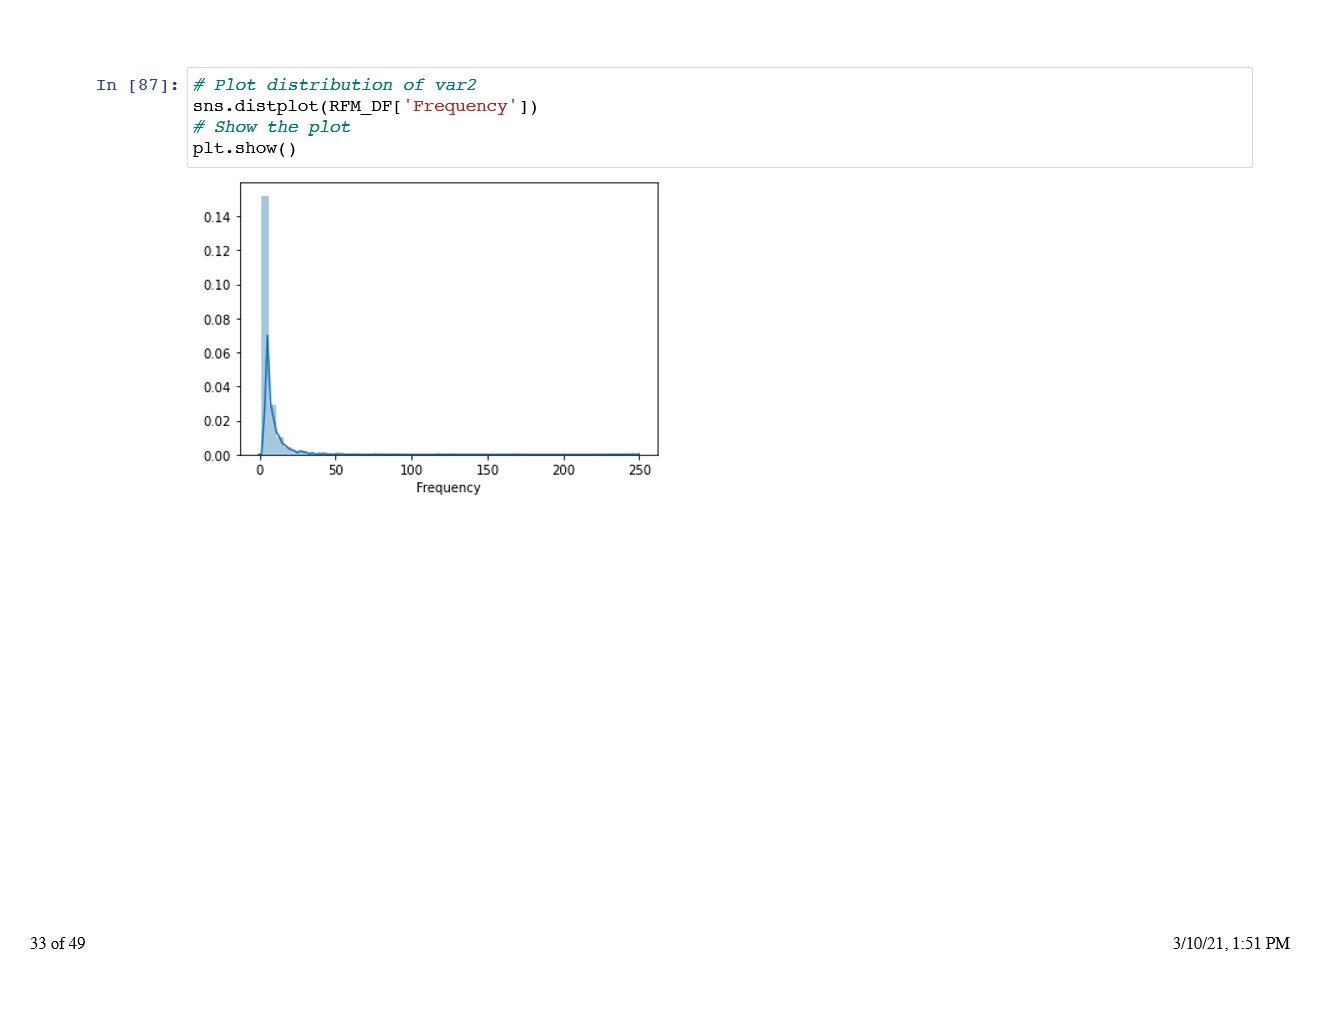Image resolution: width=1320 pixels, height=1020 pixels.
Task: Click the sns.distplot code line
Action: tap(364, 107)
